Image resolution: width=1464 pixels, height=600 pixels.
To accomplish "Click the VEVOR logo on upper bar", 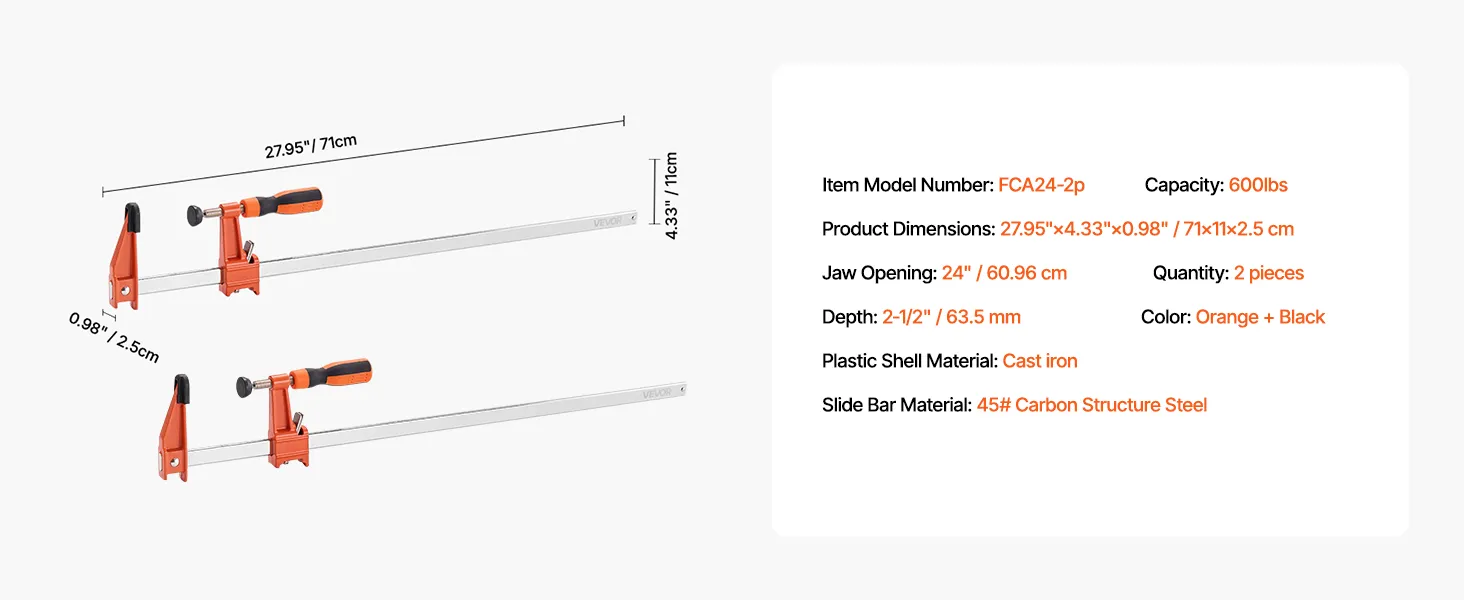I will pos(608,221).
